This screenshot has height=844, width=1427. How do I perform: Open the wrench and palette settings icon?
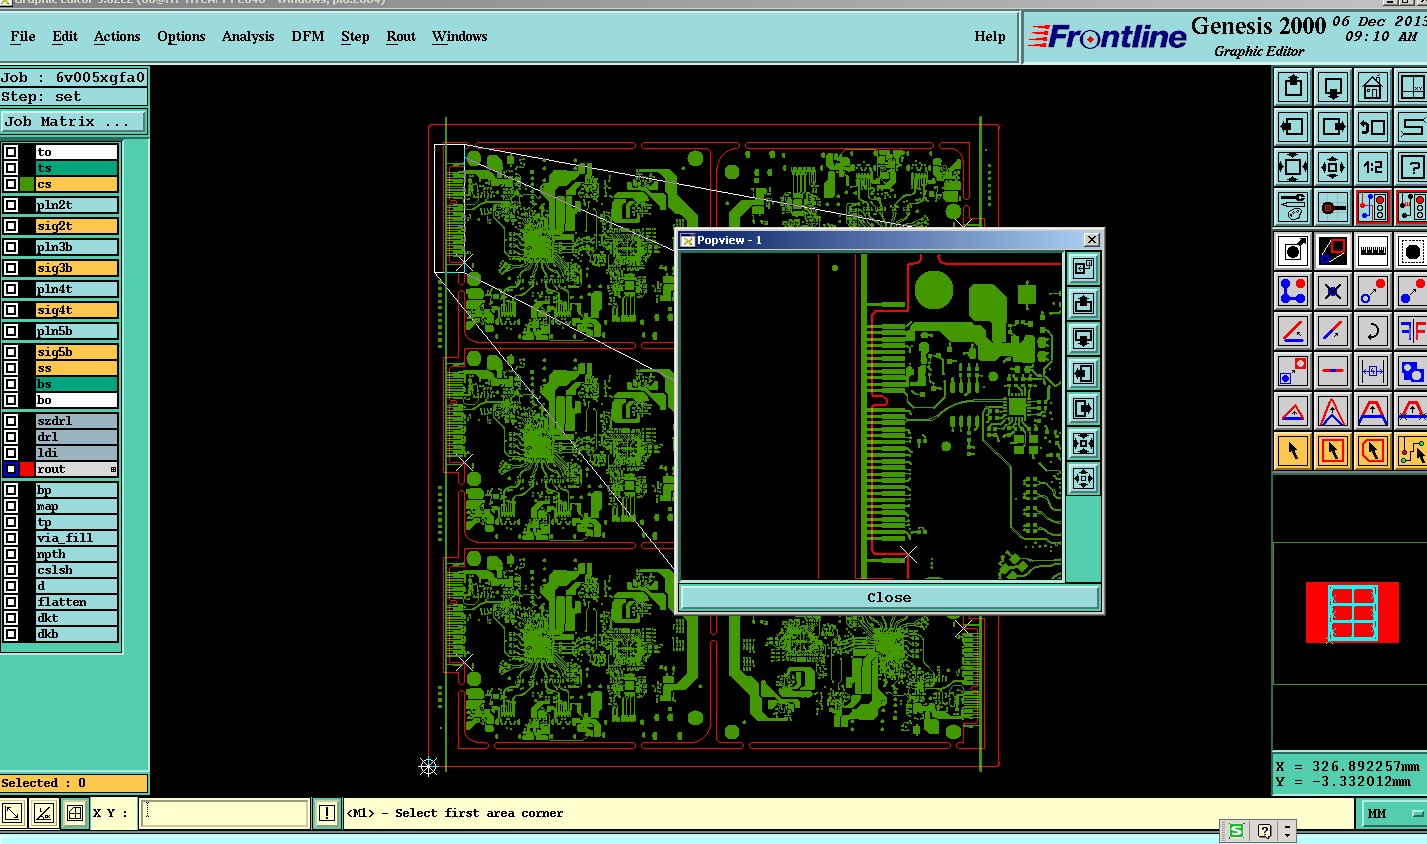click(1293, 207)
